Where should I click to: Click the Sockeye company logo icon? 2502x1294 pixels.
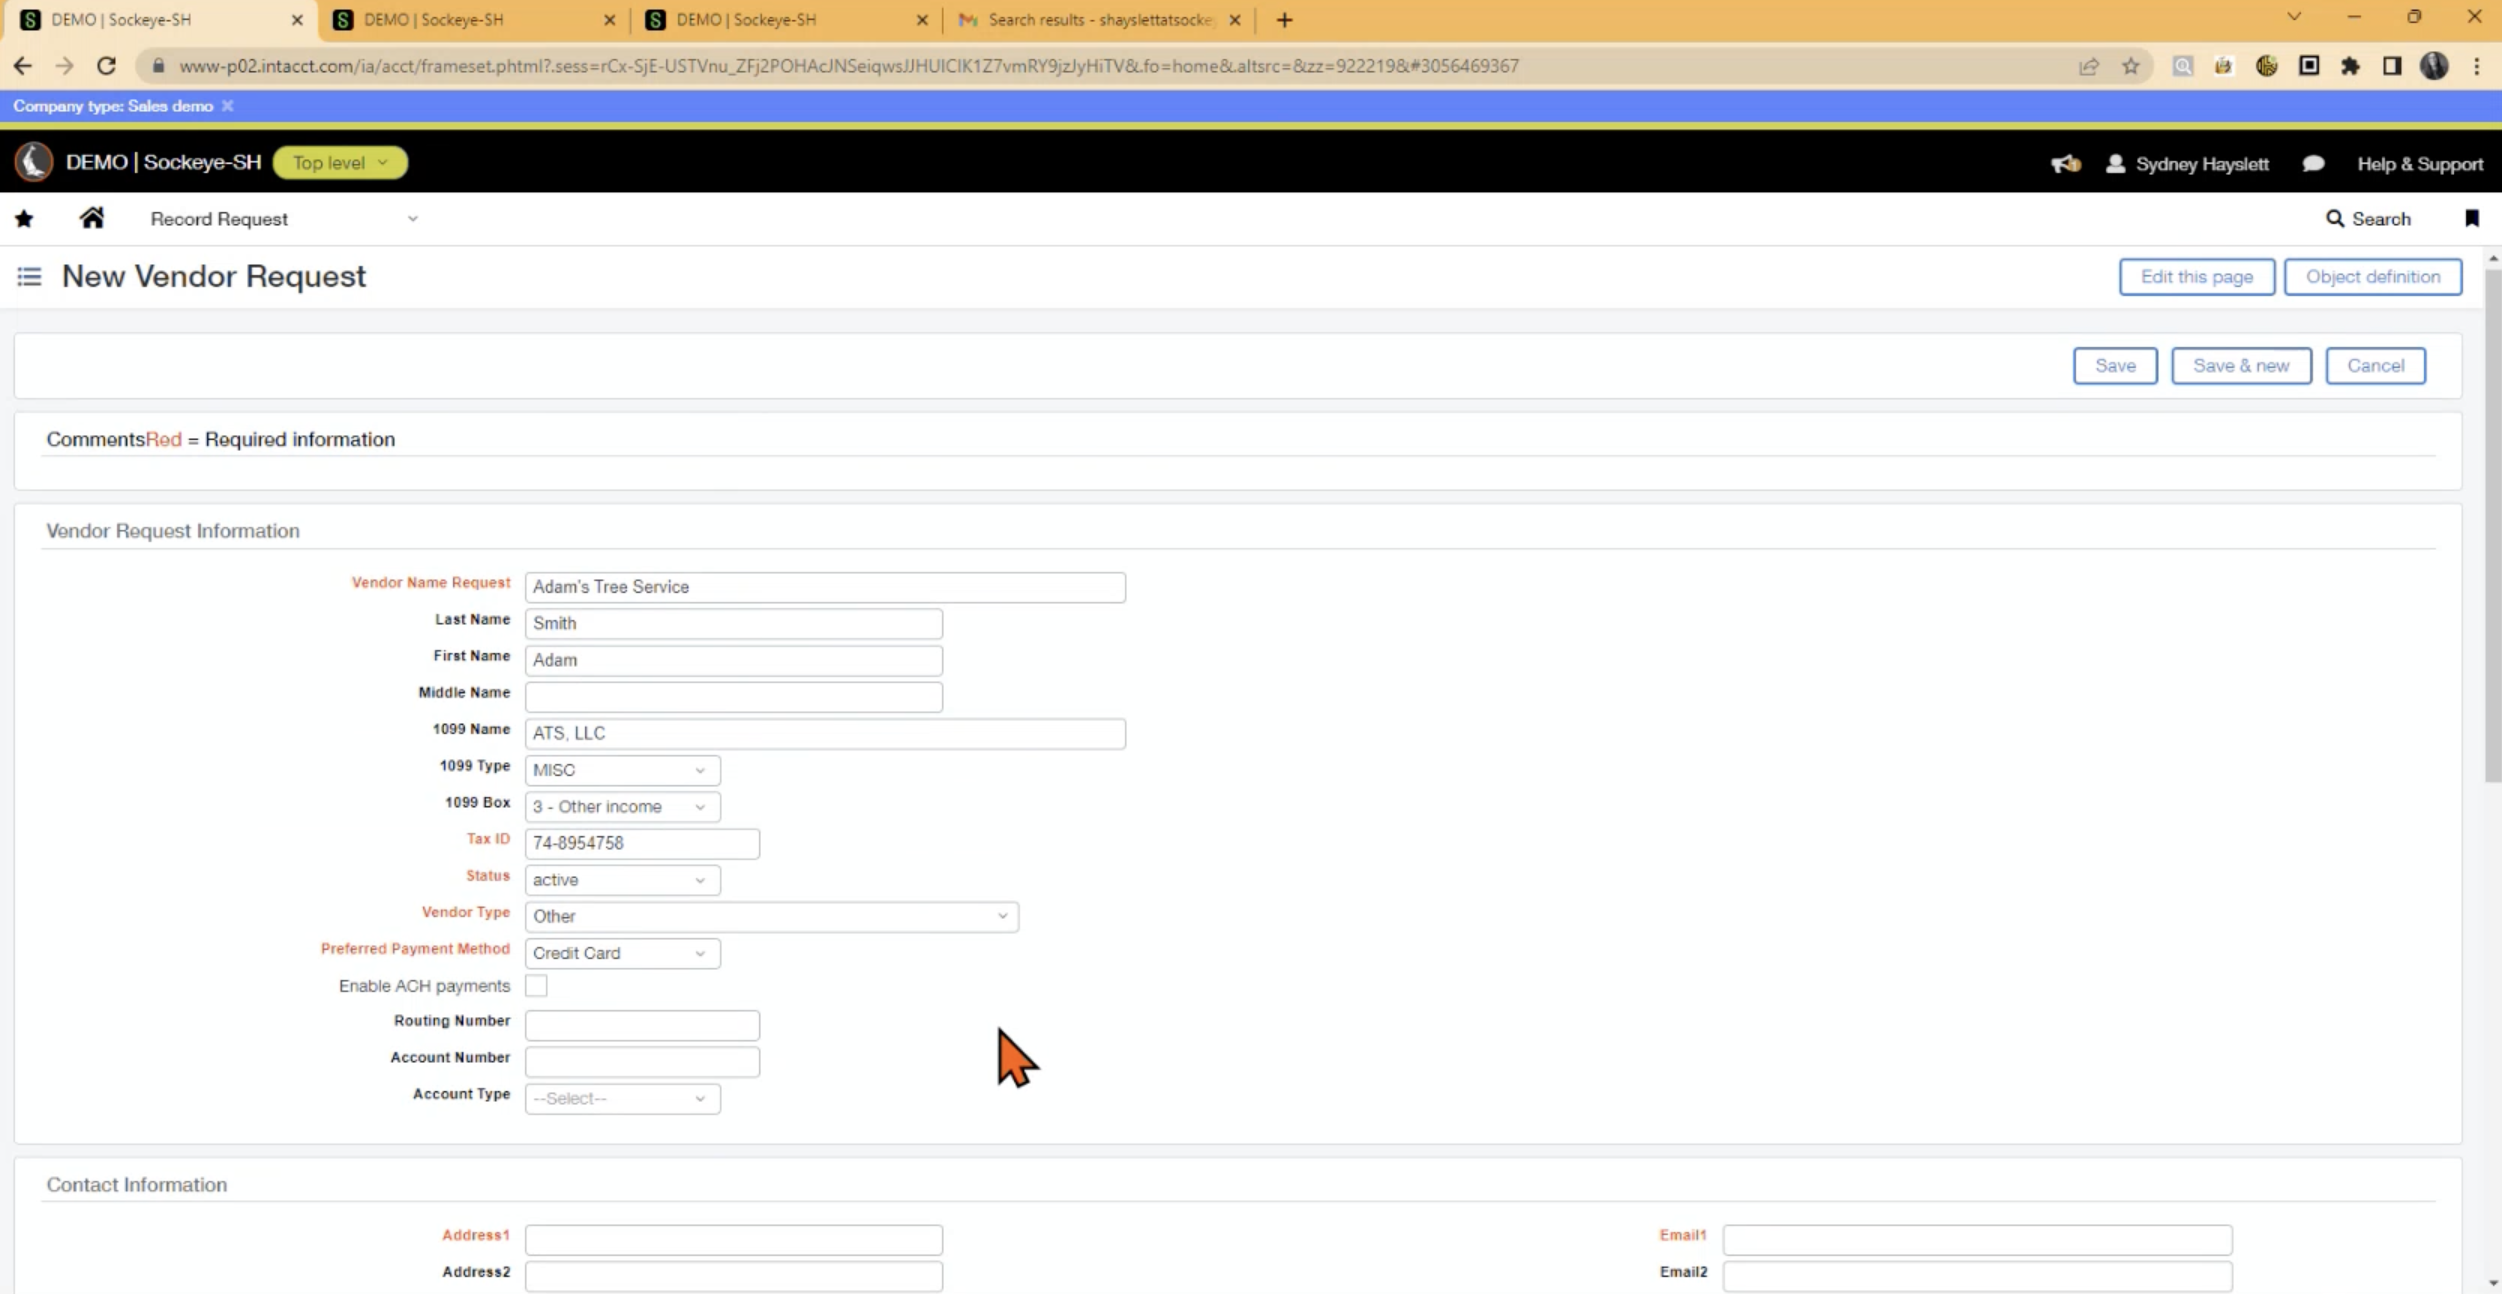[34, 162]
